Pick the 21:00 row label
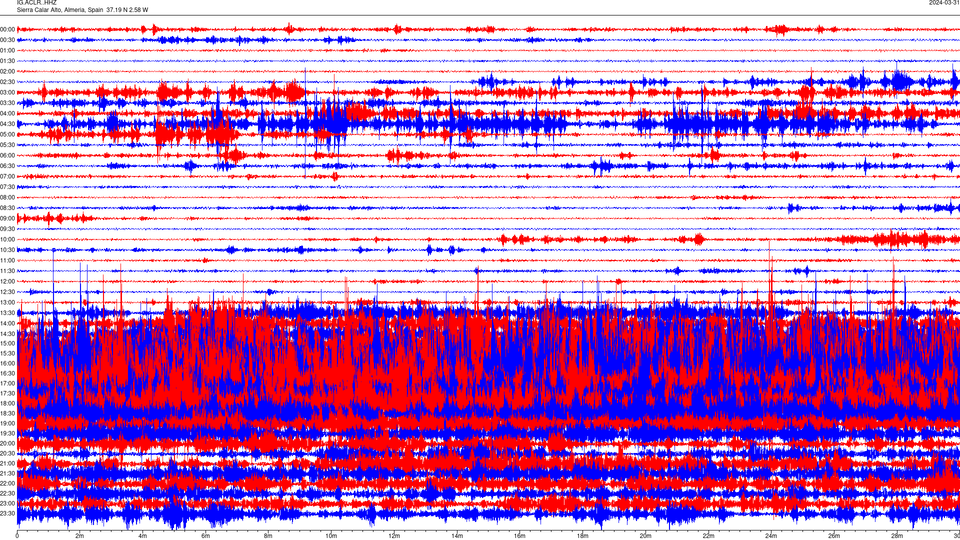The width and height of the screenshot is (960, 540). coord(8,463)
